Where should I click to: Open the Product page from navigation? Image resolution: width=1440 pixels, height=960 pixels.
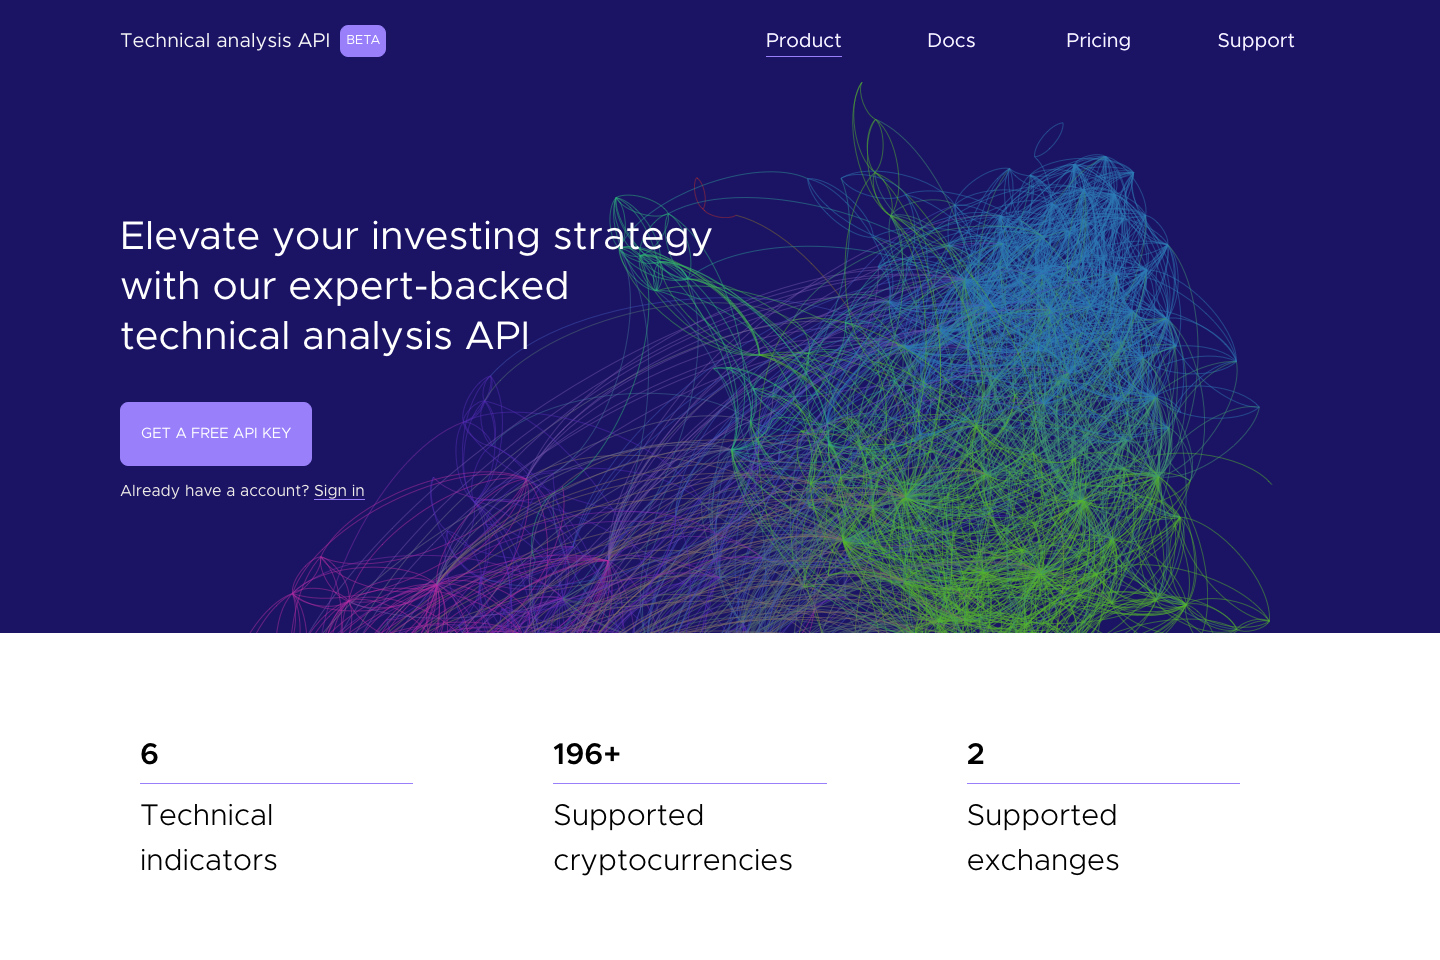[803, 41]
